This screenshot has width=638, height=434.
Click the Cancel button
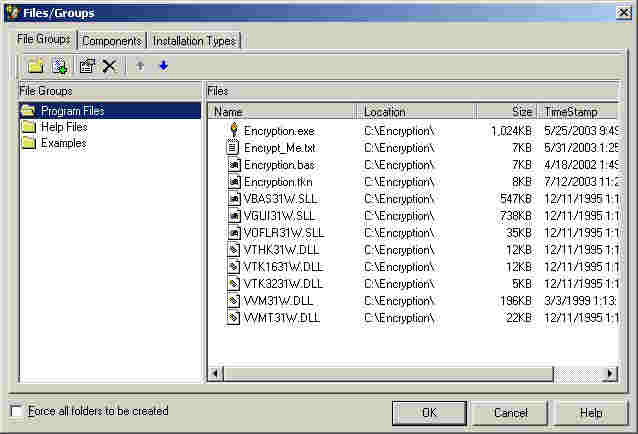[x=510, y=412]
